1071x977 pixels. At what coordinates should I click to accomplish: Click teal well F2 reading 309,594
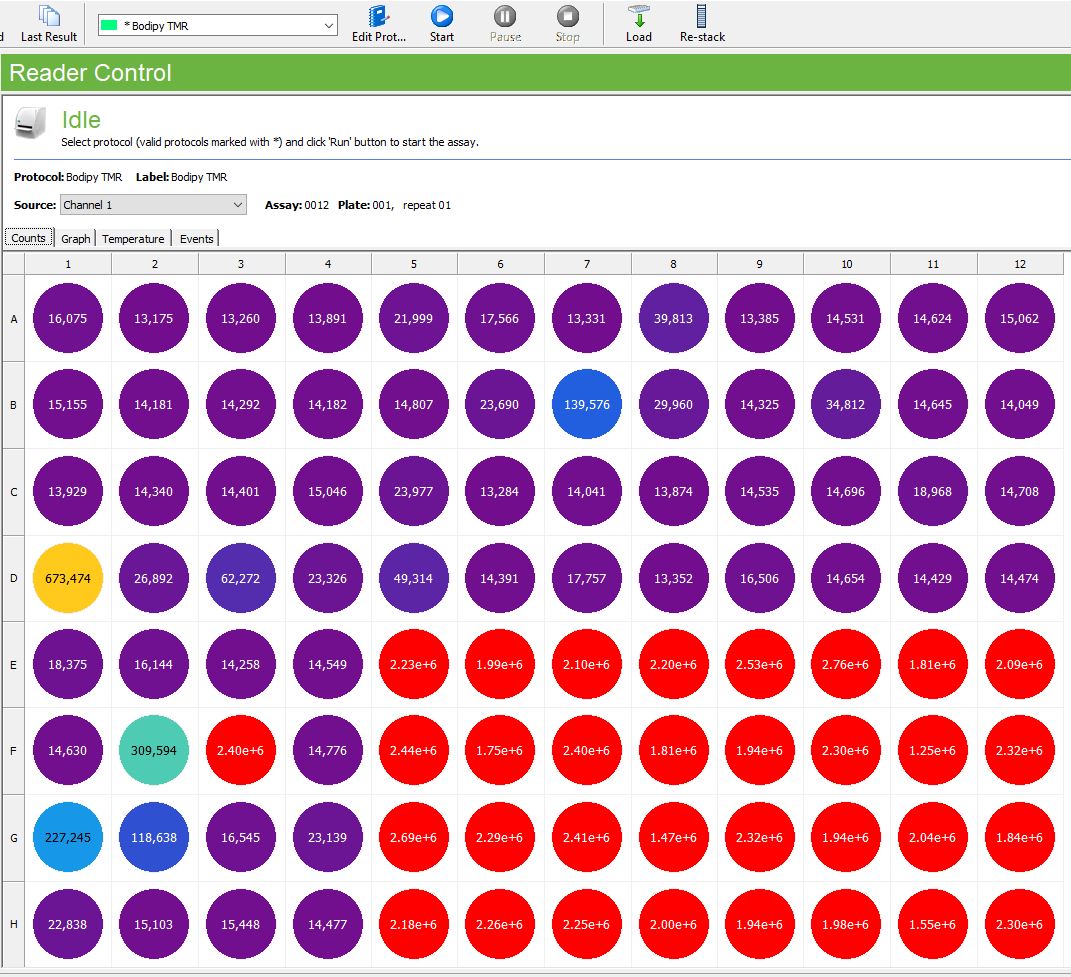click(154, 751)
